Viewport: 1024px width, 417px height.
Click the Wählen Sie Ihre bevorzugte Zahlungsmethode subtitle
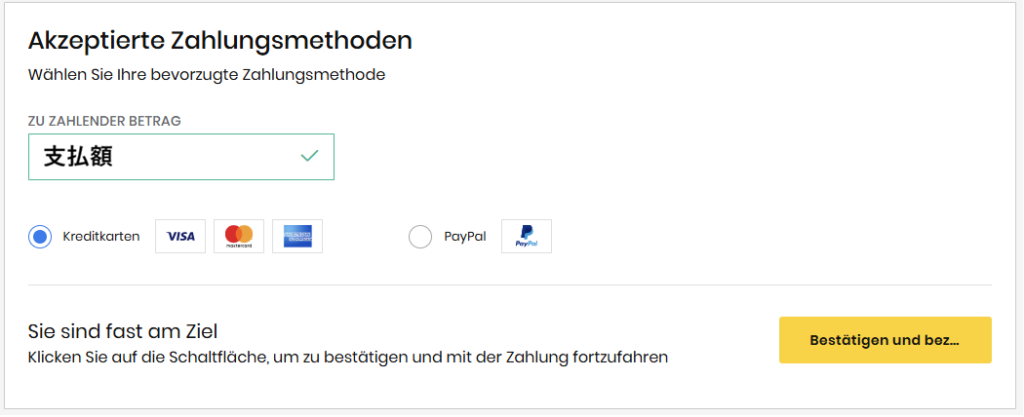(x=207, y=74)
